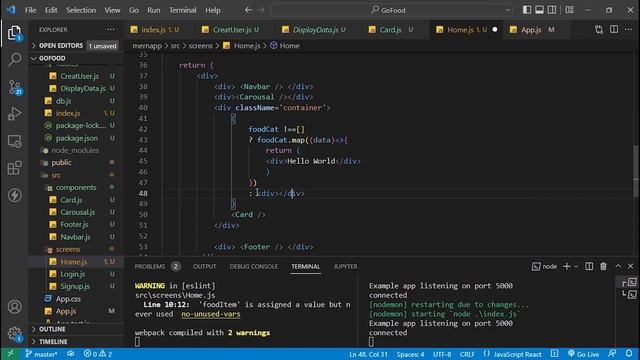
Task: Open the Search view in activity bar
Action: pos(14,60)
